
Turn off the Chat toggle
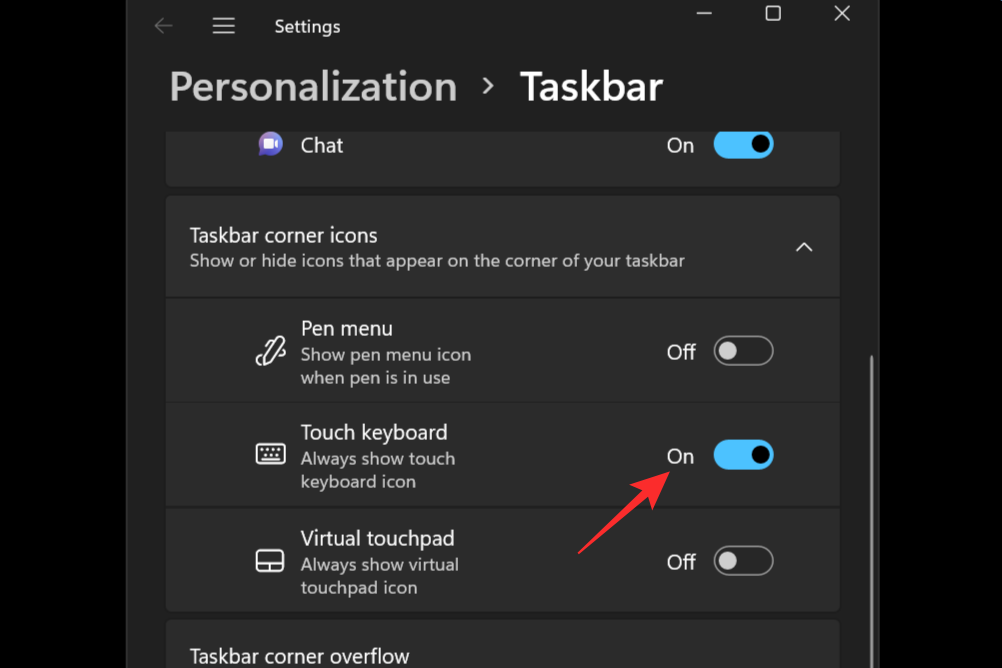743,144
